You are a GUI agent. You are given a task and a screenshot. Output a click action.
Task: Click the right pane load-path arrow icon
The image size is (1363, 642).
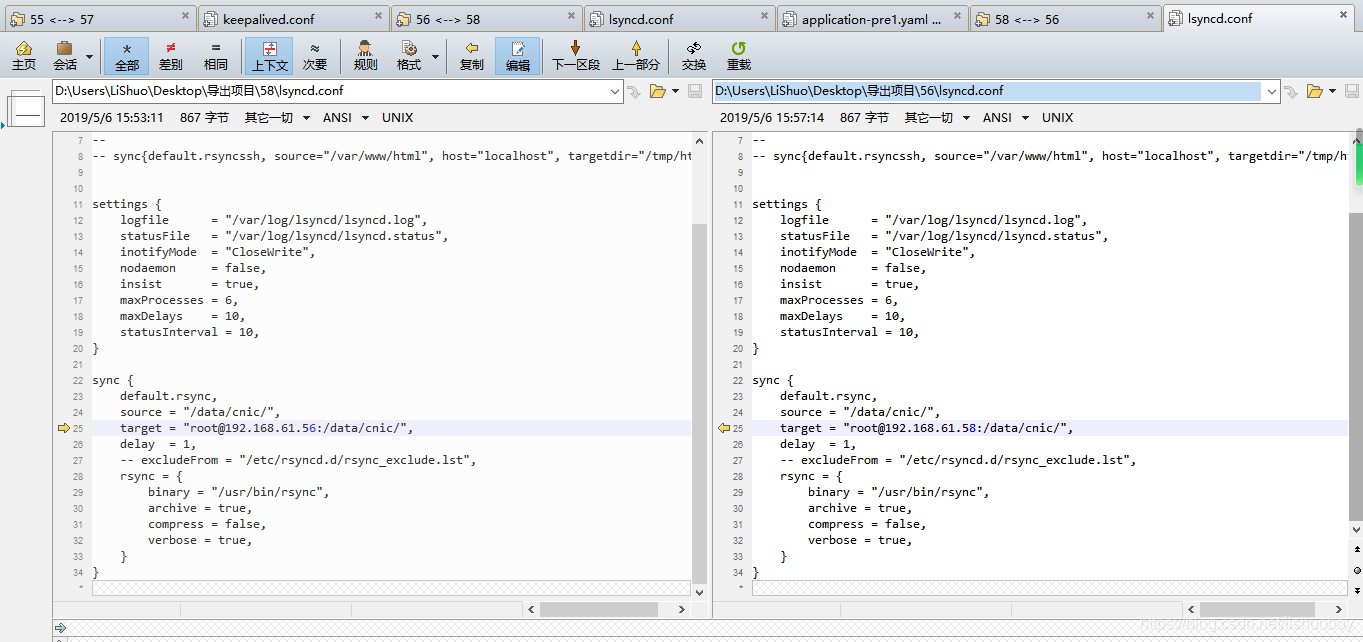coord(1291,91)
